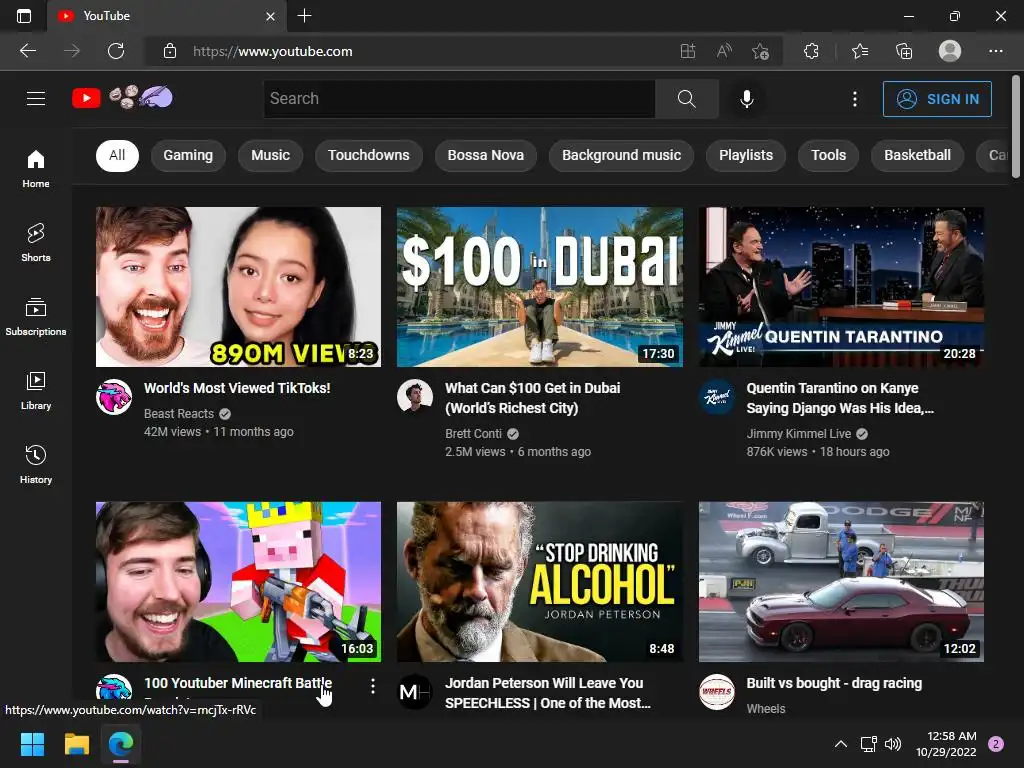1024x768 pixels.
Task: Open Brett Conti channel avatar
Action: 415,396
